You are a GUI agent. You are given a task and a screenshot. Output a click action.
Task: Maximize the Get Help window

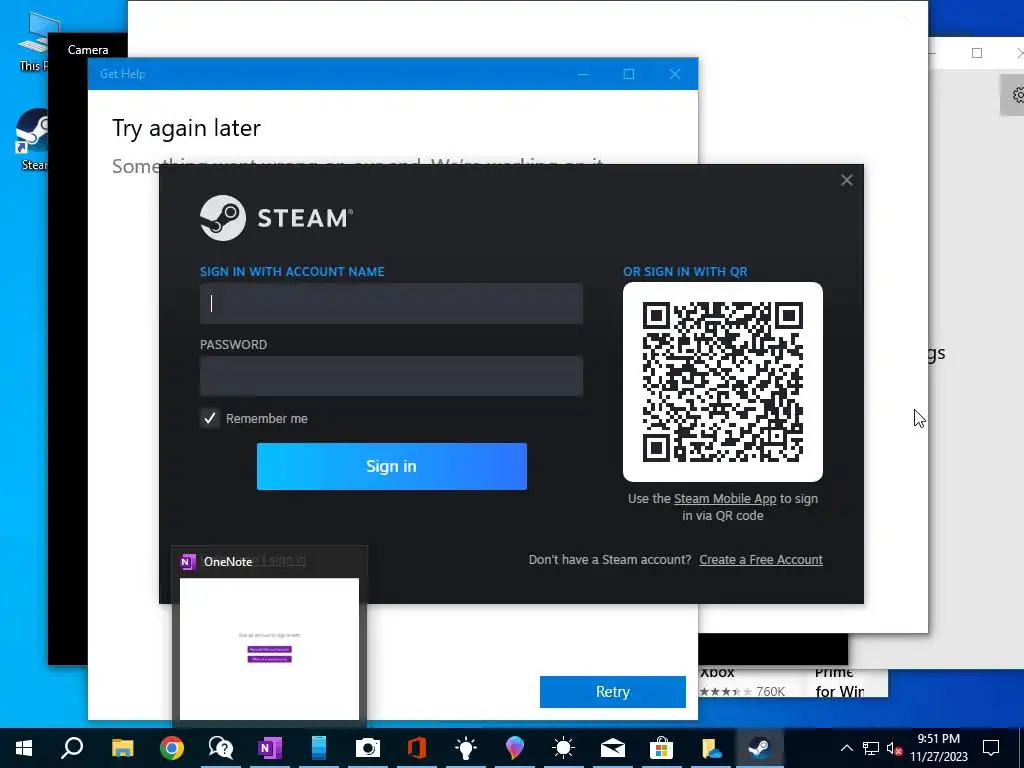coord(629,74)
